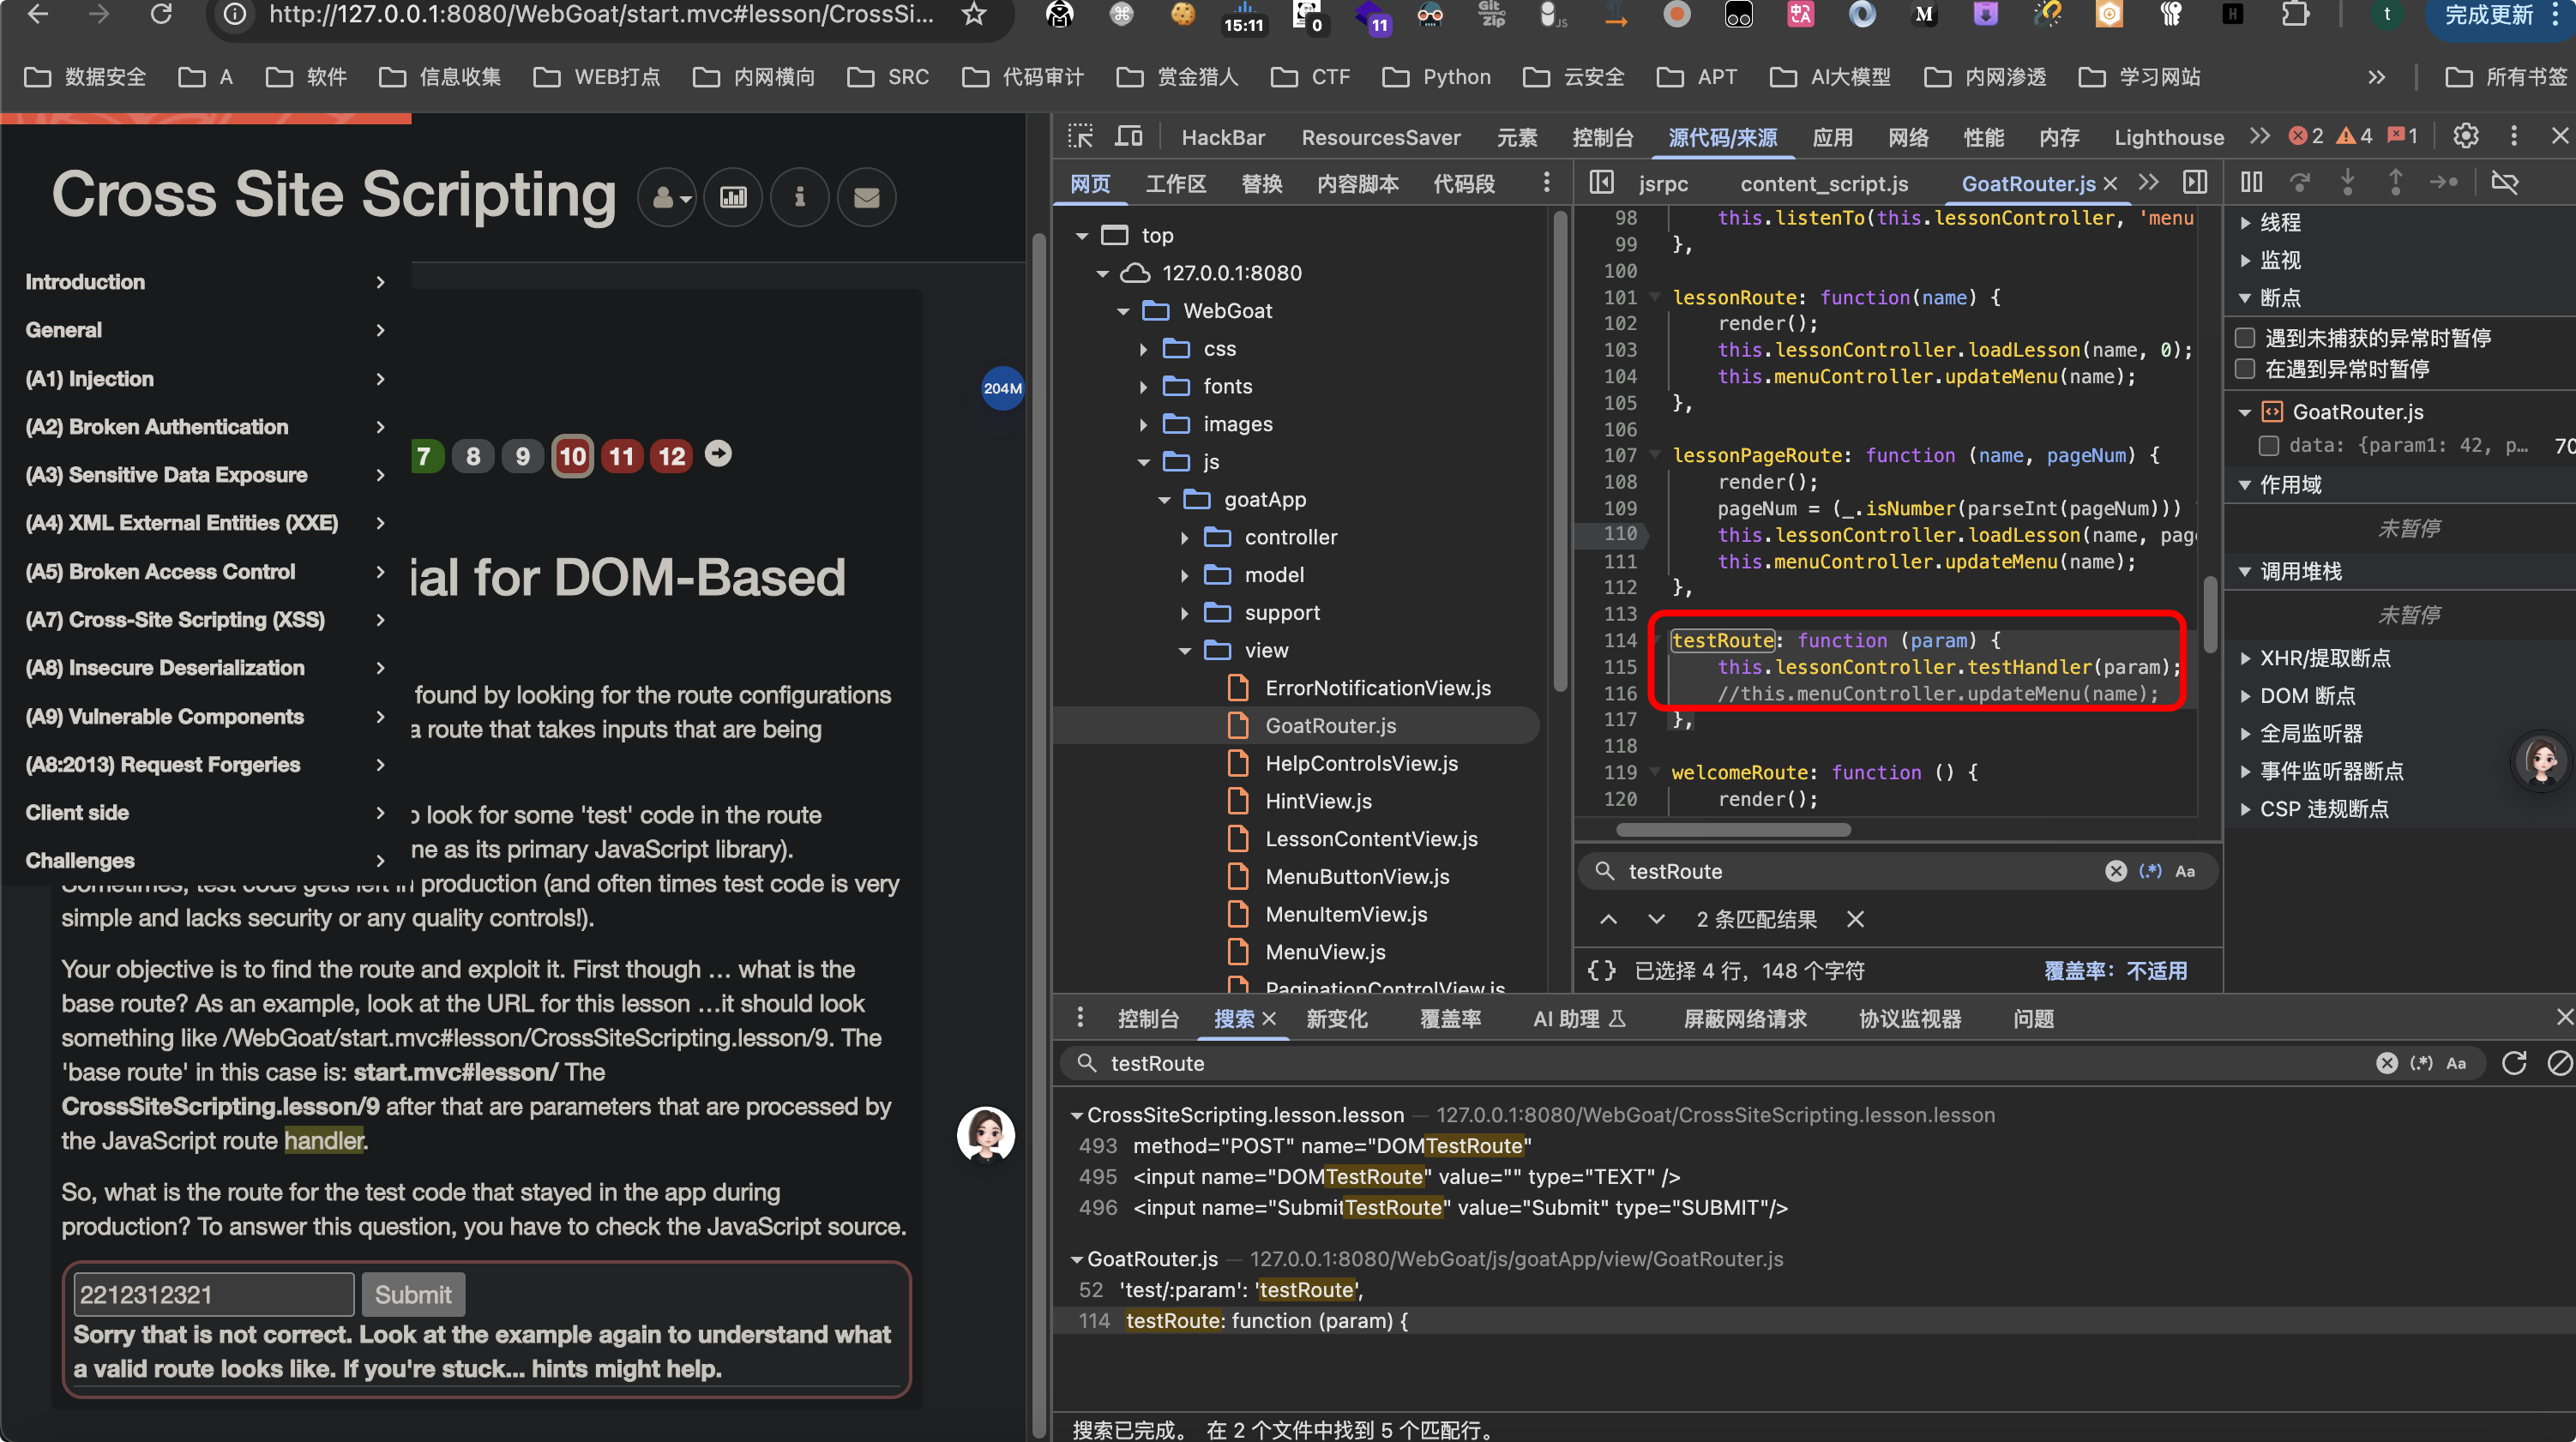
Task: Enable pause on uncaught exceptions checkbox
Action: [x=2245, y=338]
